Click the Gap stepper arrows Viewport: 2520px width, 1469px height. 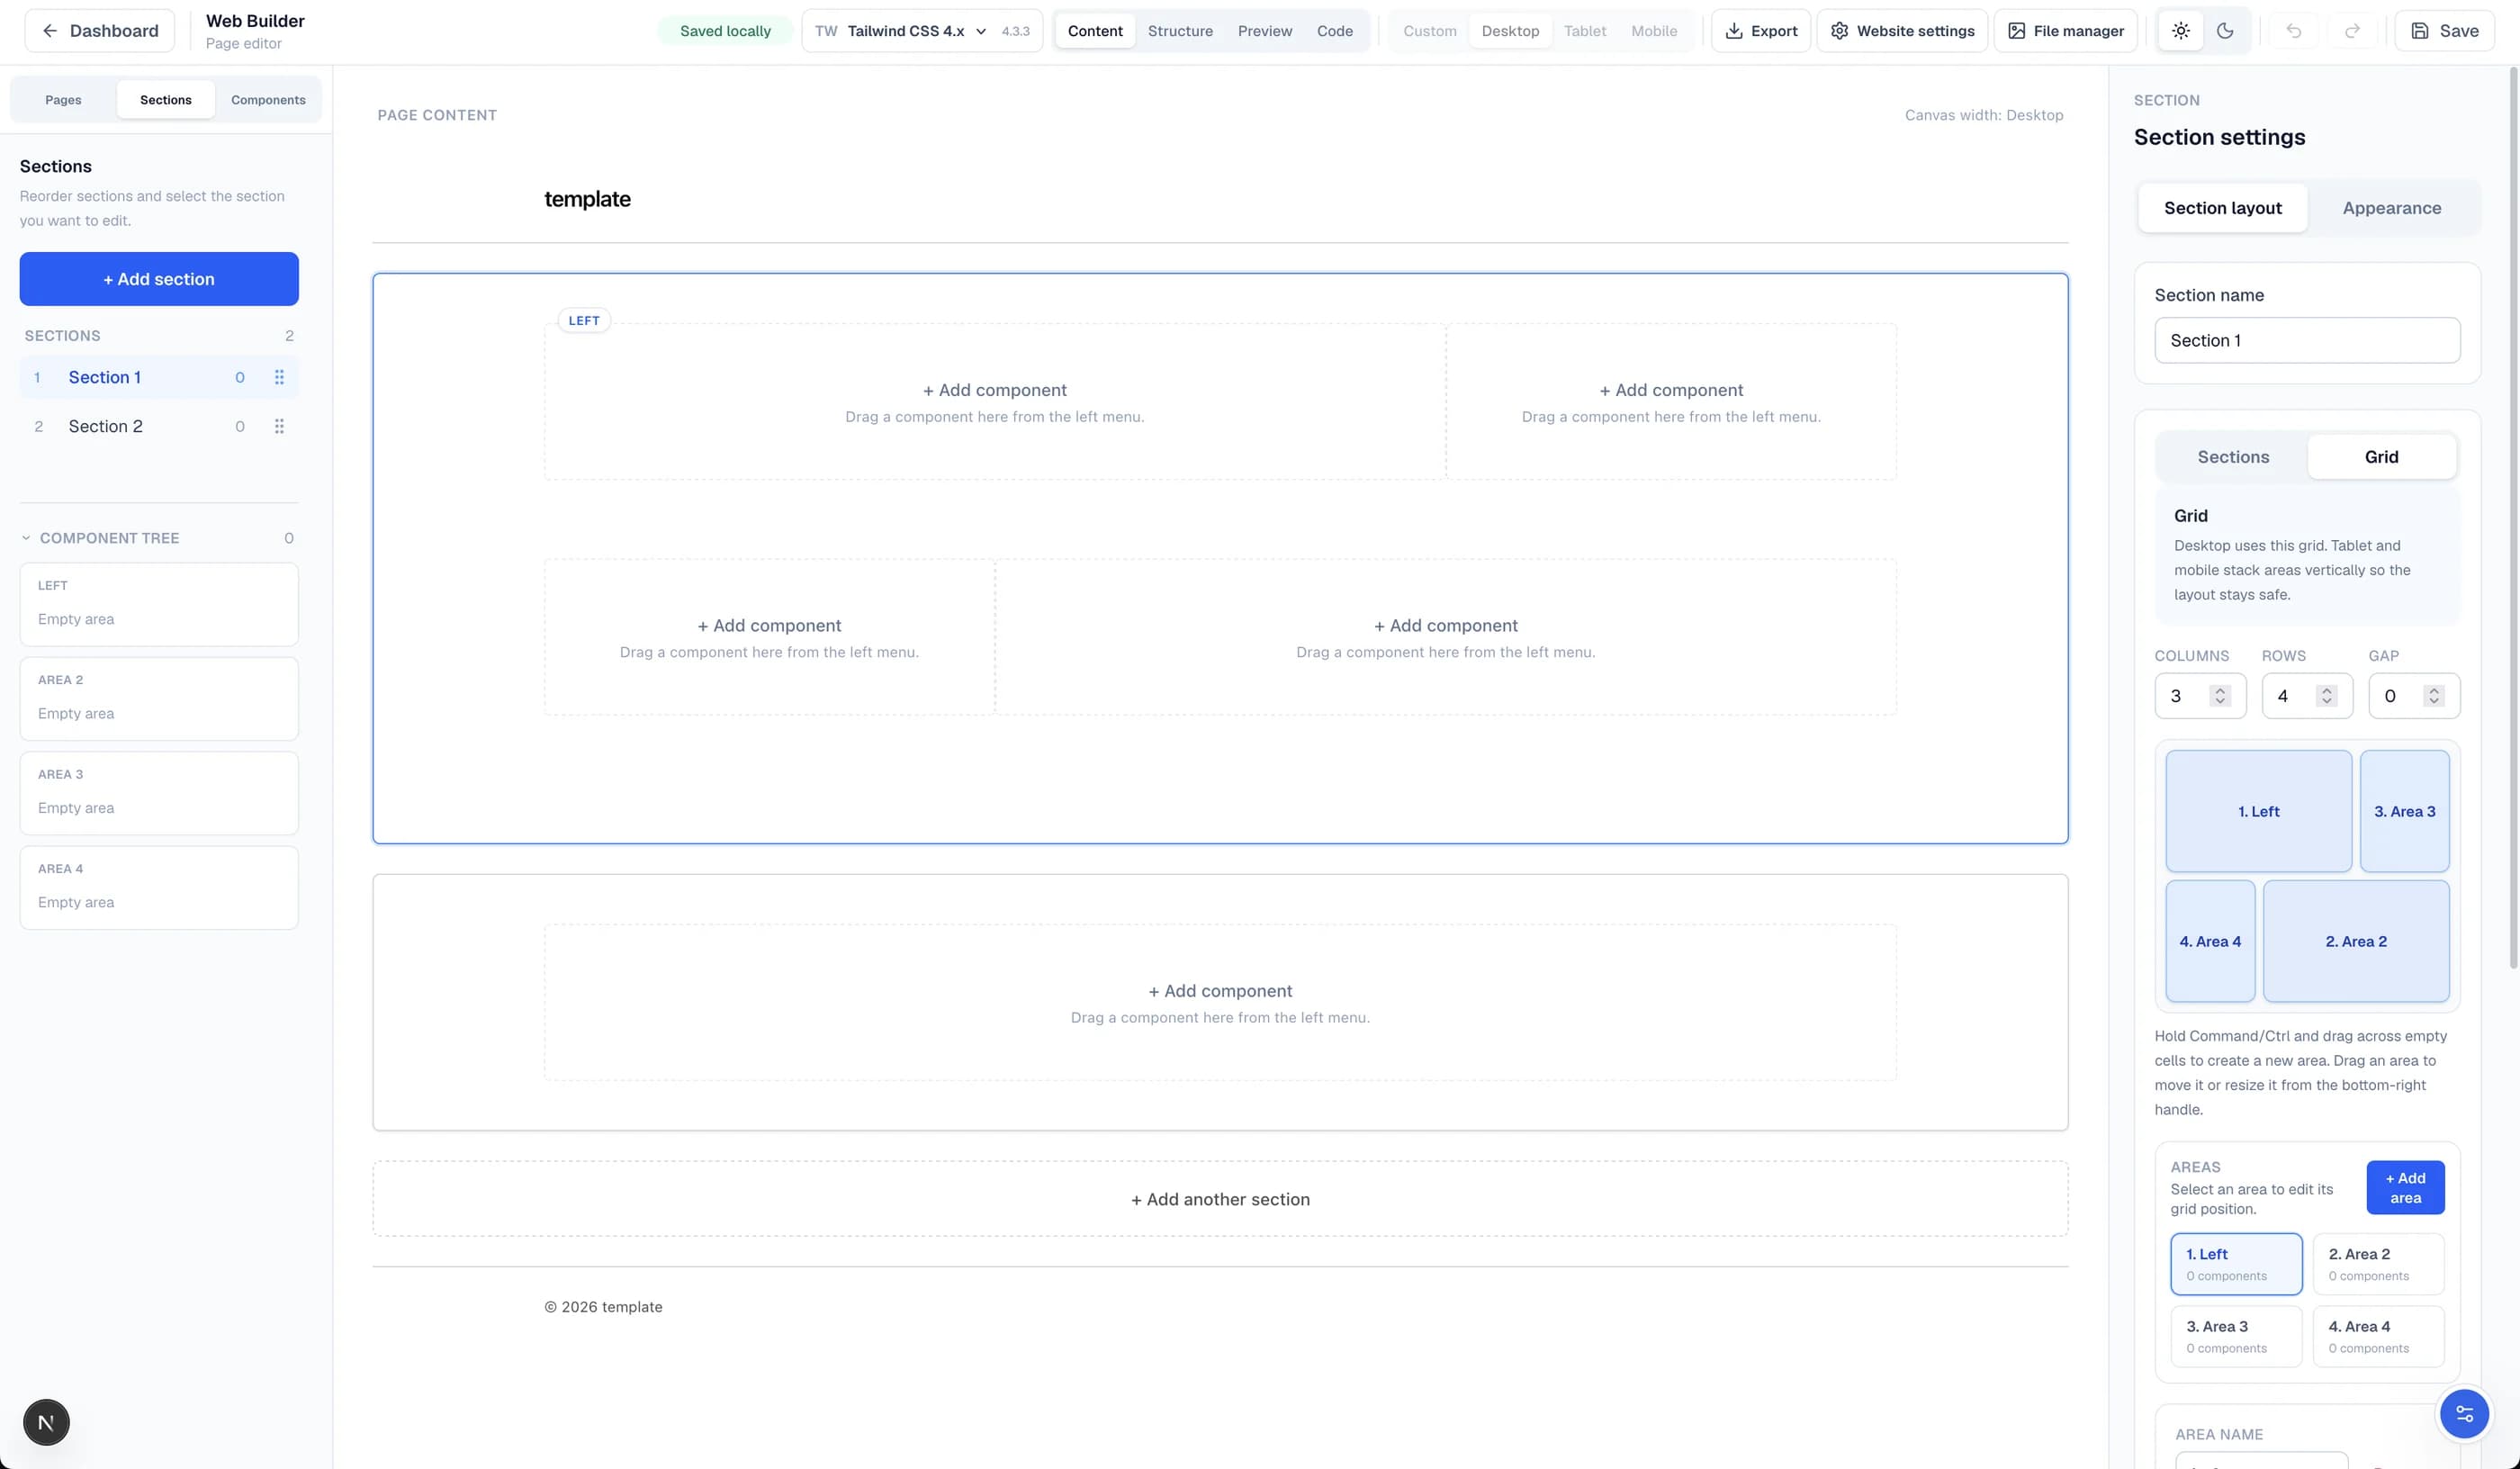point(2434,696)
